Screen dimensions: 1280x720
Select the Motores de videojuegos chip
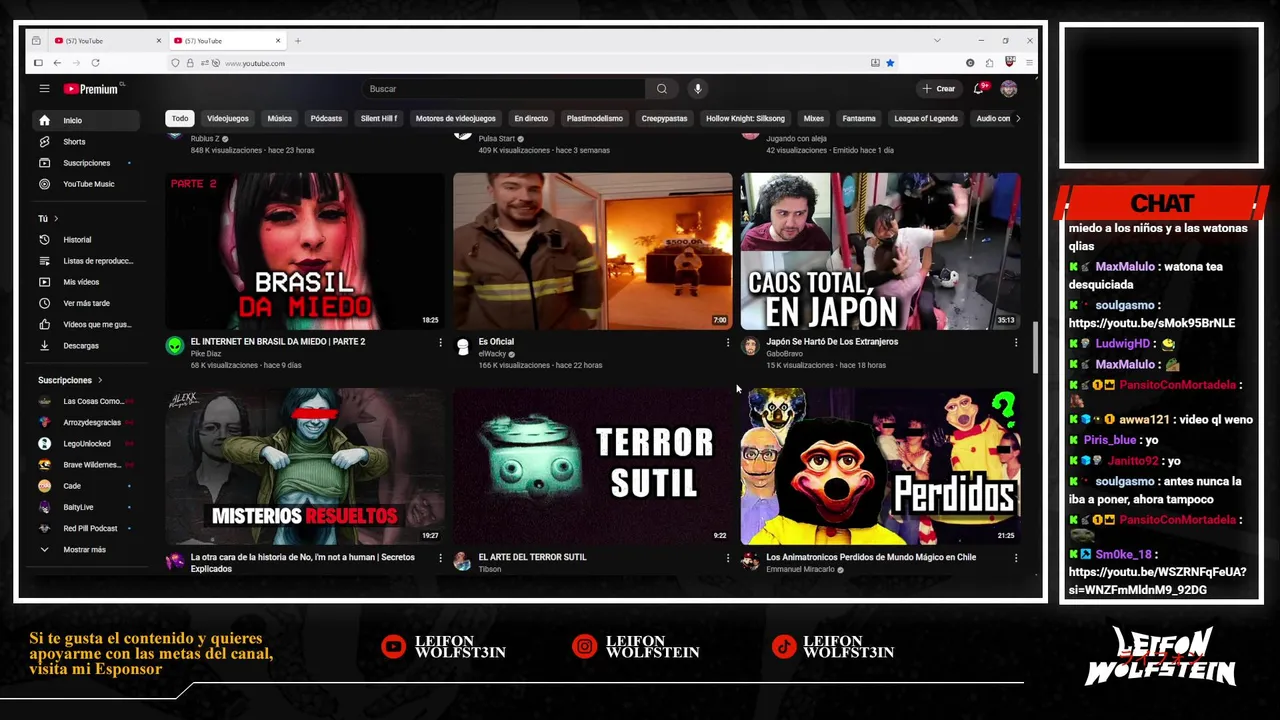[455, 118]
